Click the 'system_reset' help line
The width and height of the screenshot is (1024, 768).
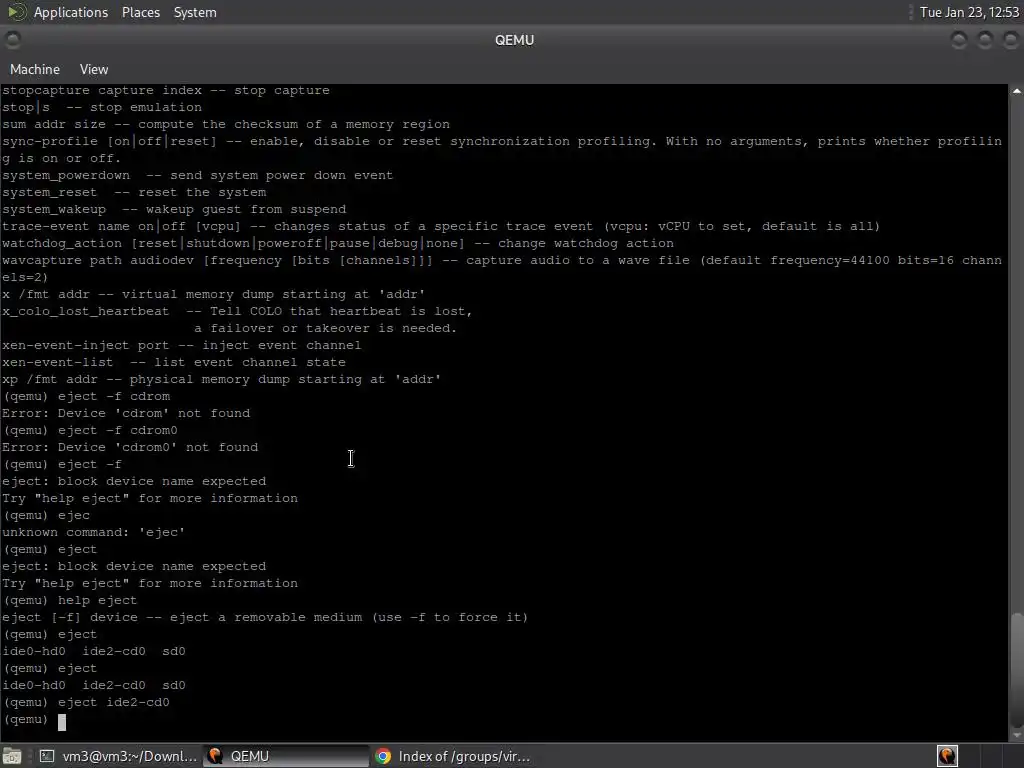click(x=134, y=193)
